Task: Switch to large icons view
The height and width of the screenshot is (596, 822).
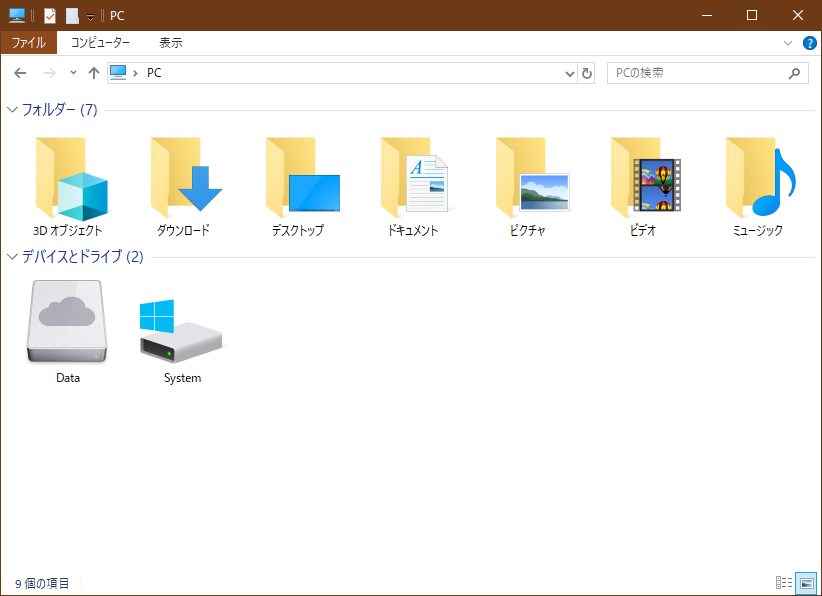Action: pos(805,583)
